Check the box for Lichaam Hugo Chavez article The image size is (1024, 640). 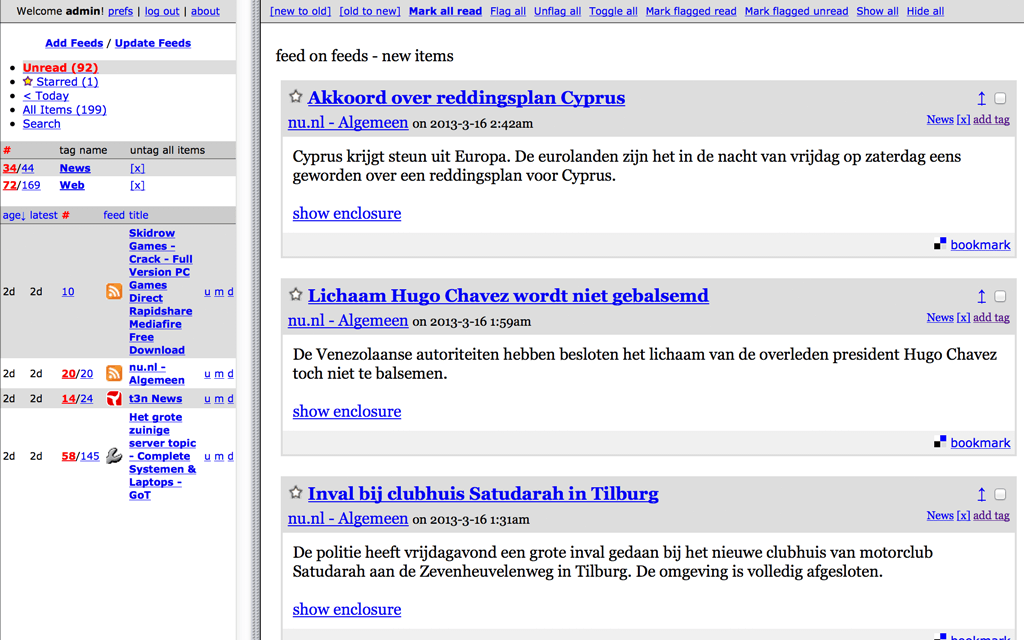click(1000, 296)
